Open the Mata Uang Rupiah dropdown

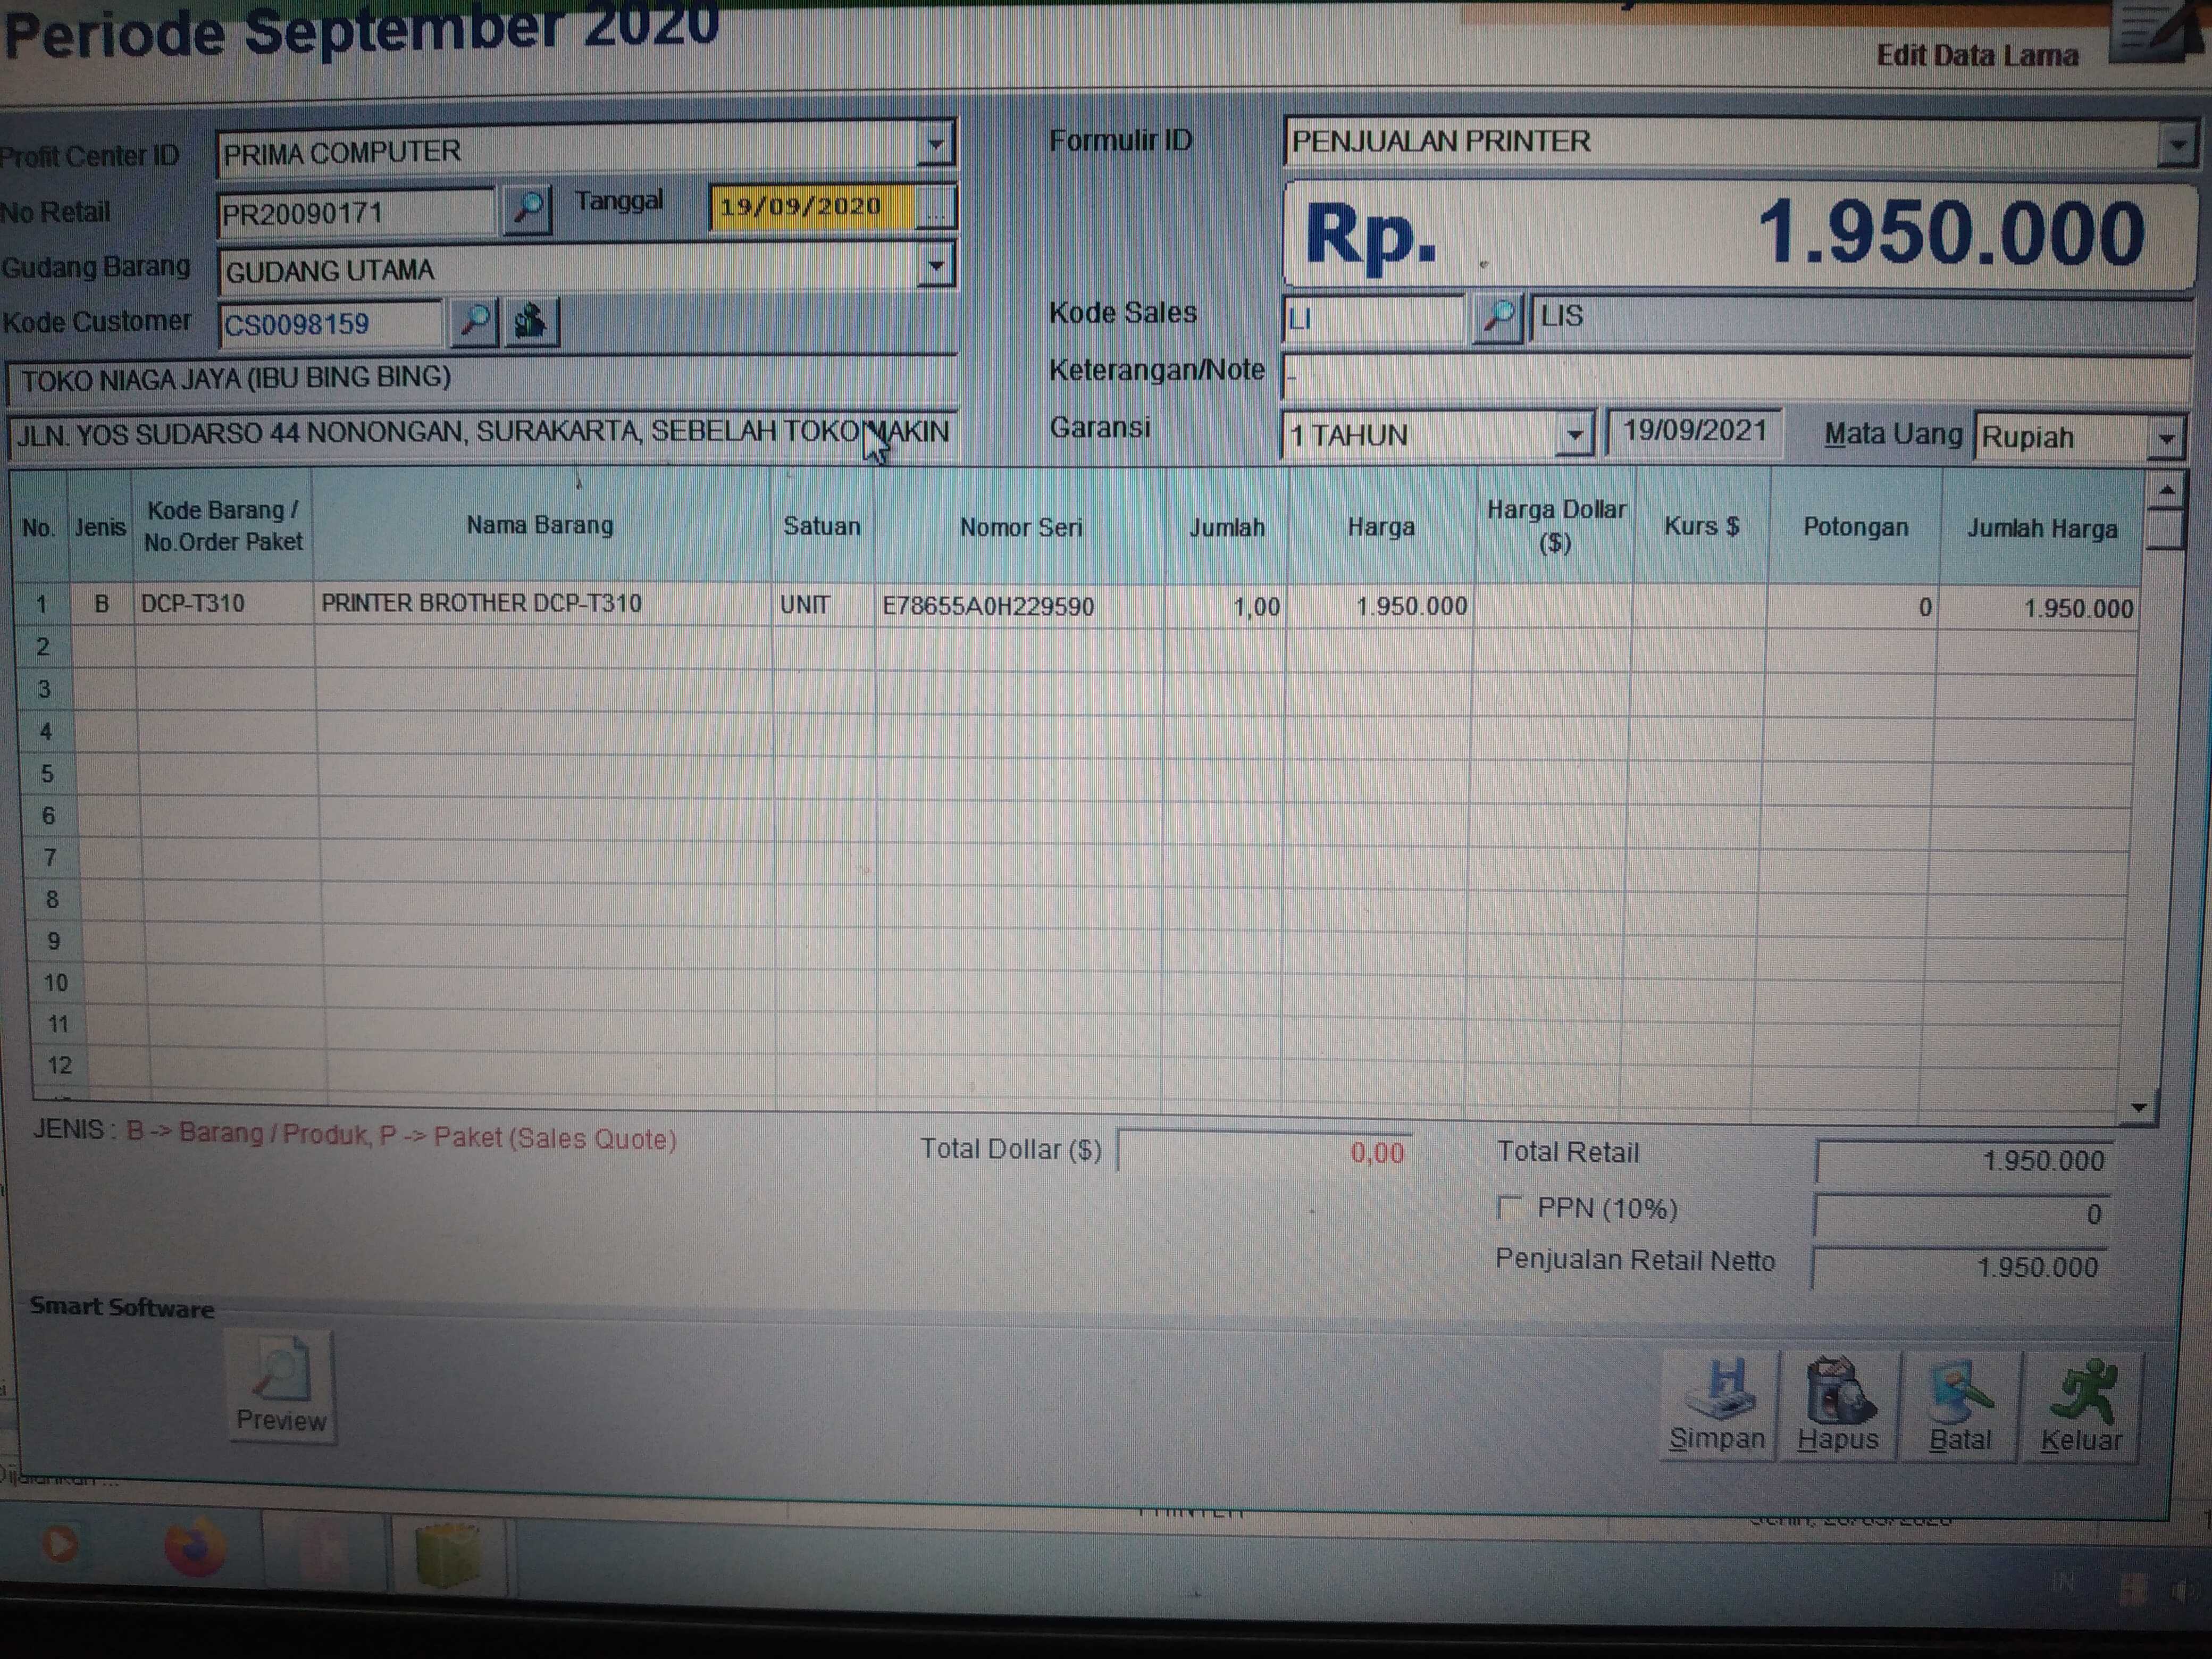(x=2166, y=439)
